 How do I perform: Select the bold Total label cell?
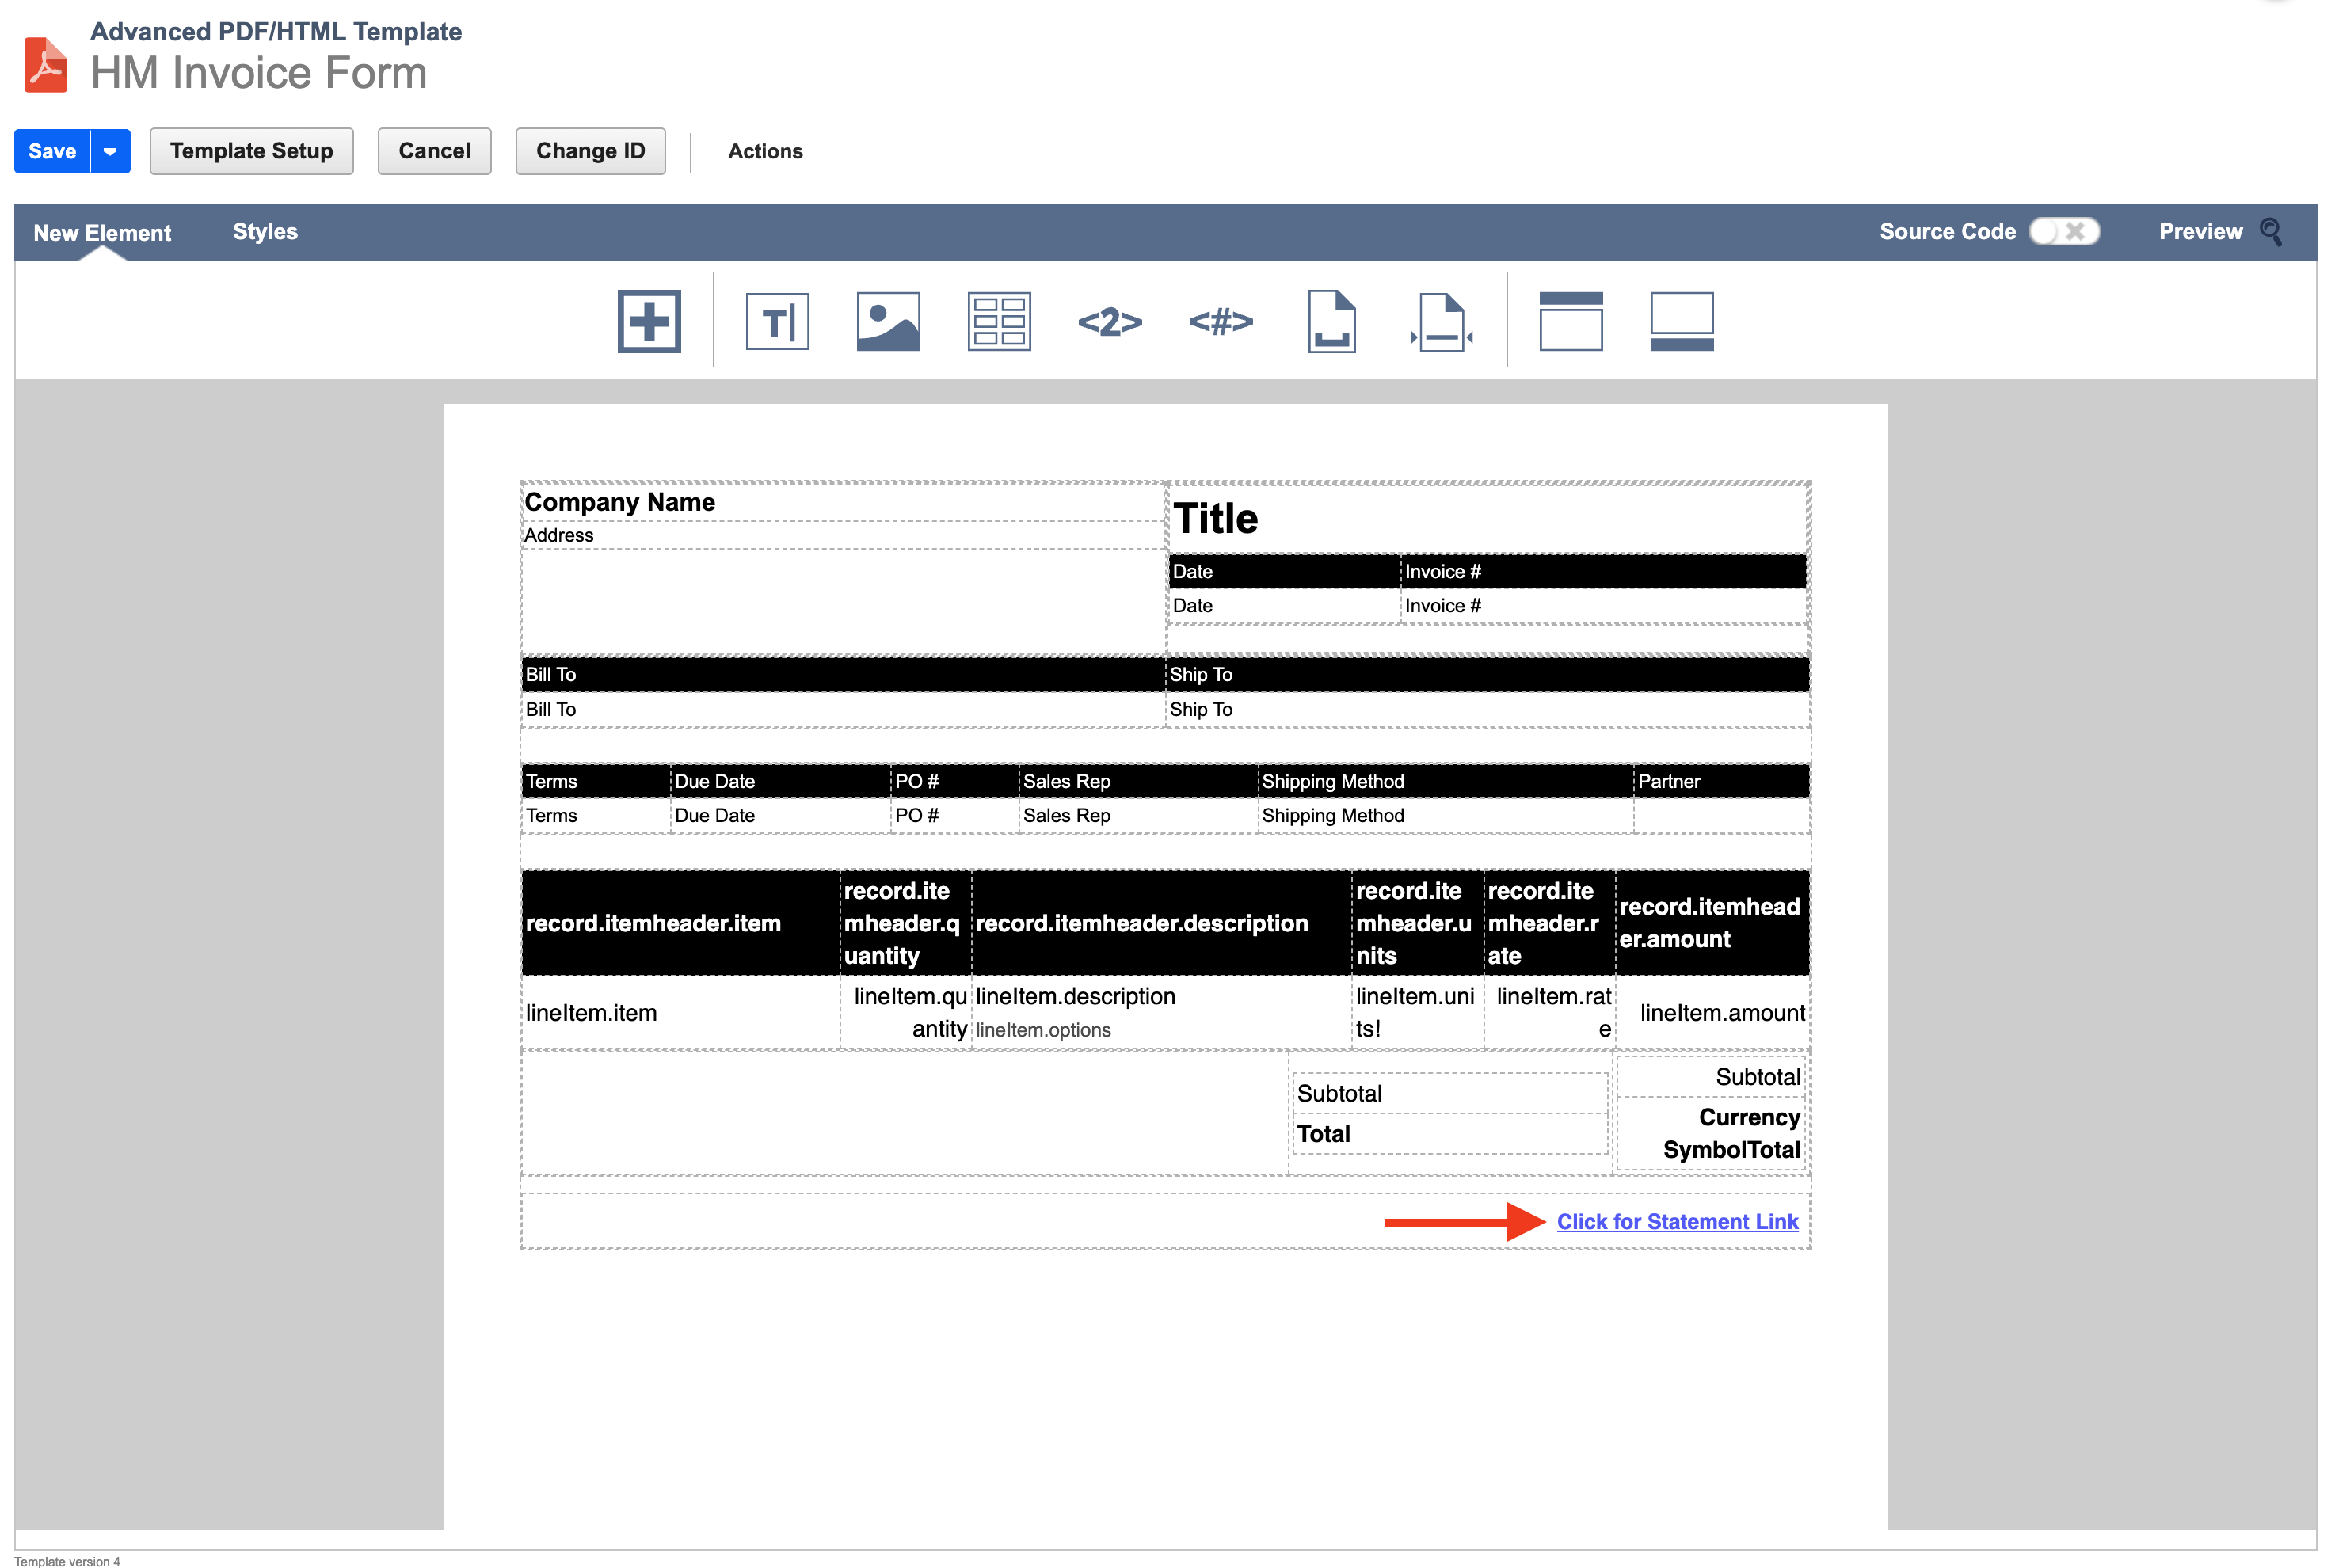pos(1450,1134)
